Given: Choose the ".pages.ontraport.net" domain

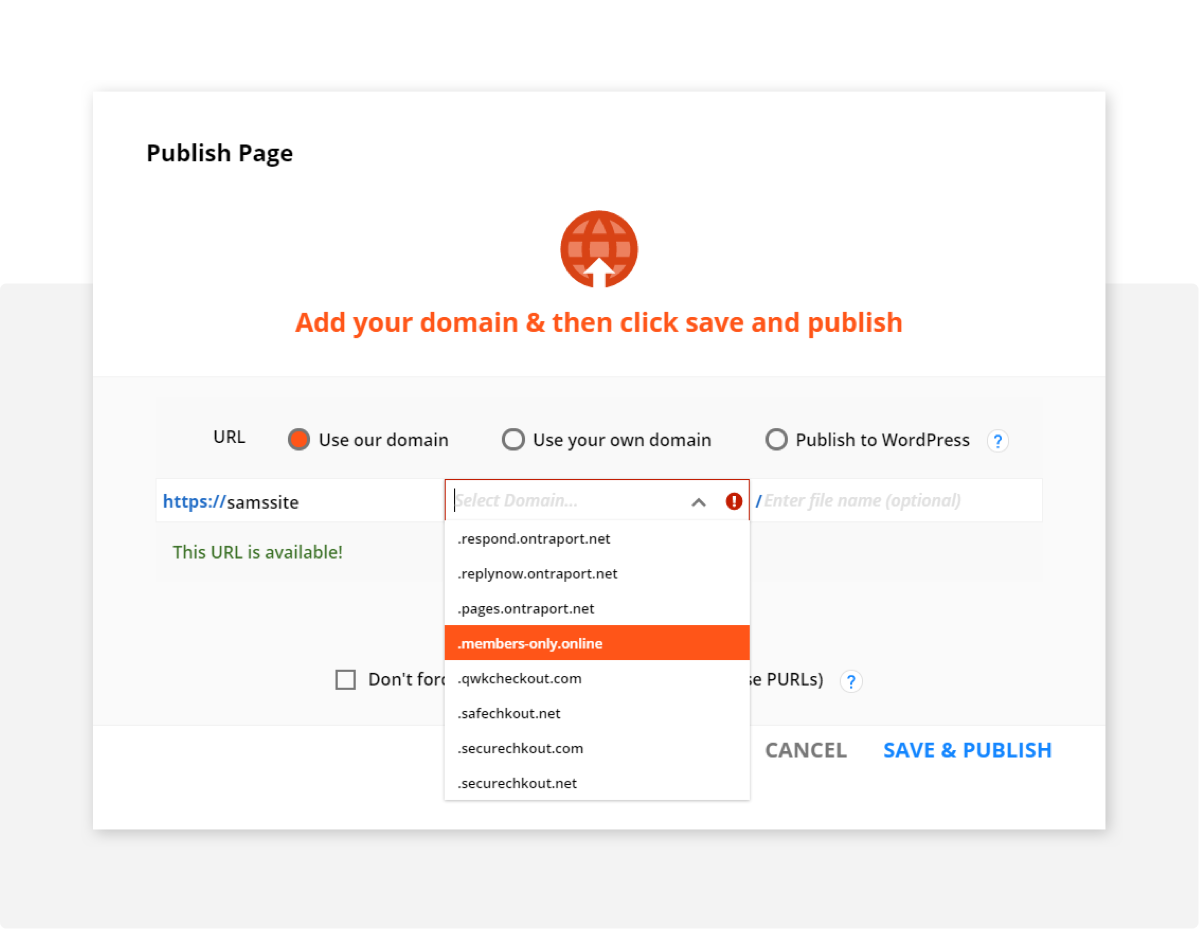Looking at the screenshot, I should [x=526, y=608].
